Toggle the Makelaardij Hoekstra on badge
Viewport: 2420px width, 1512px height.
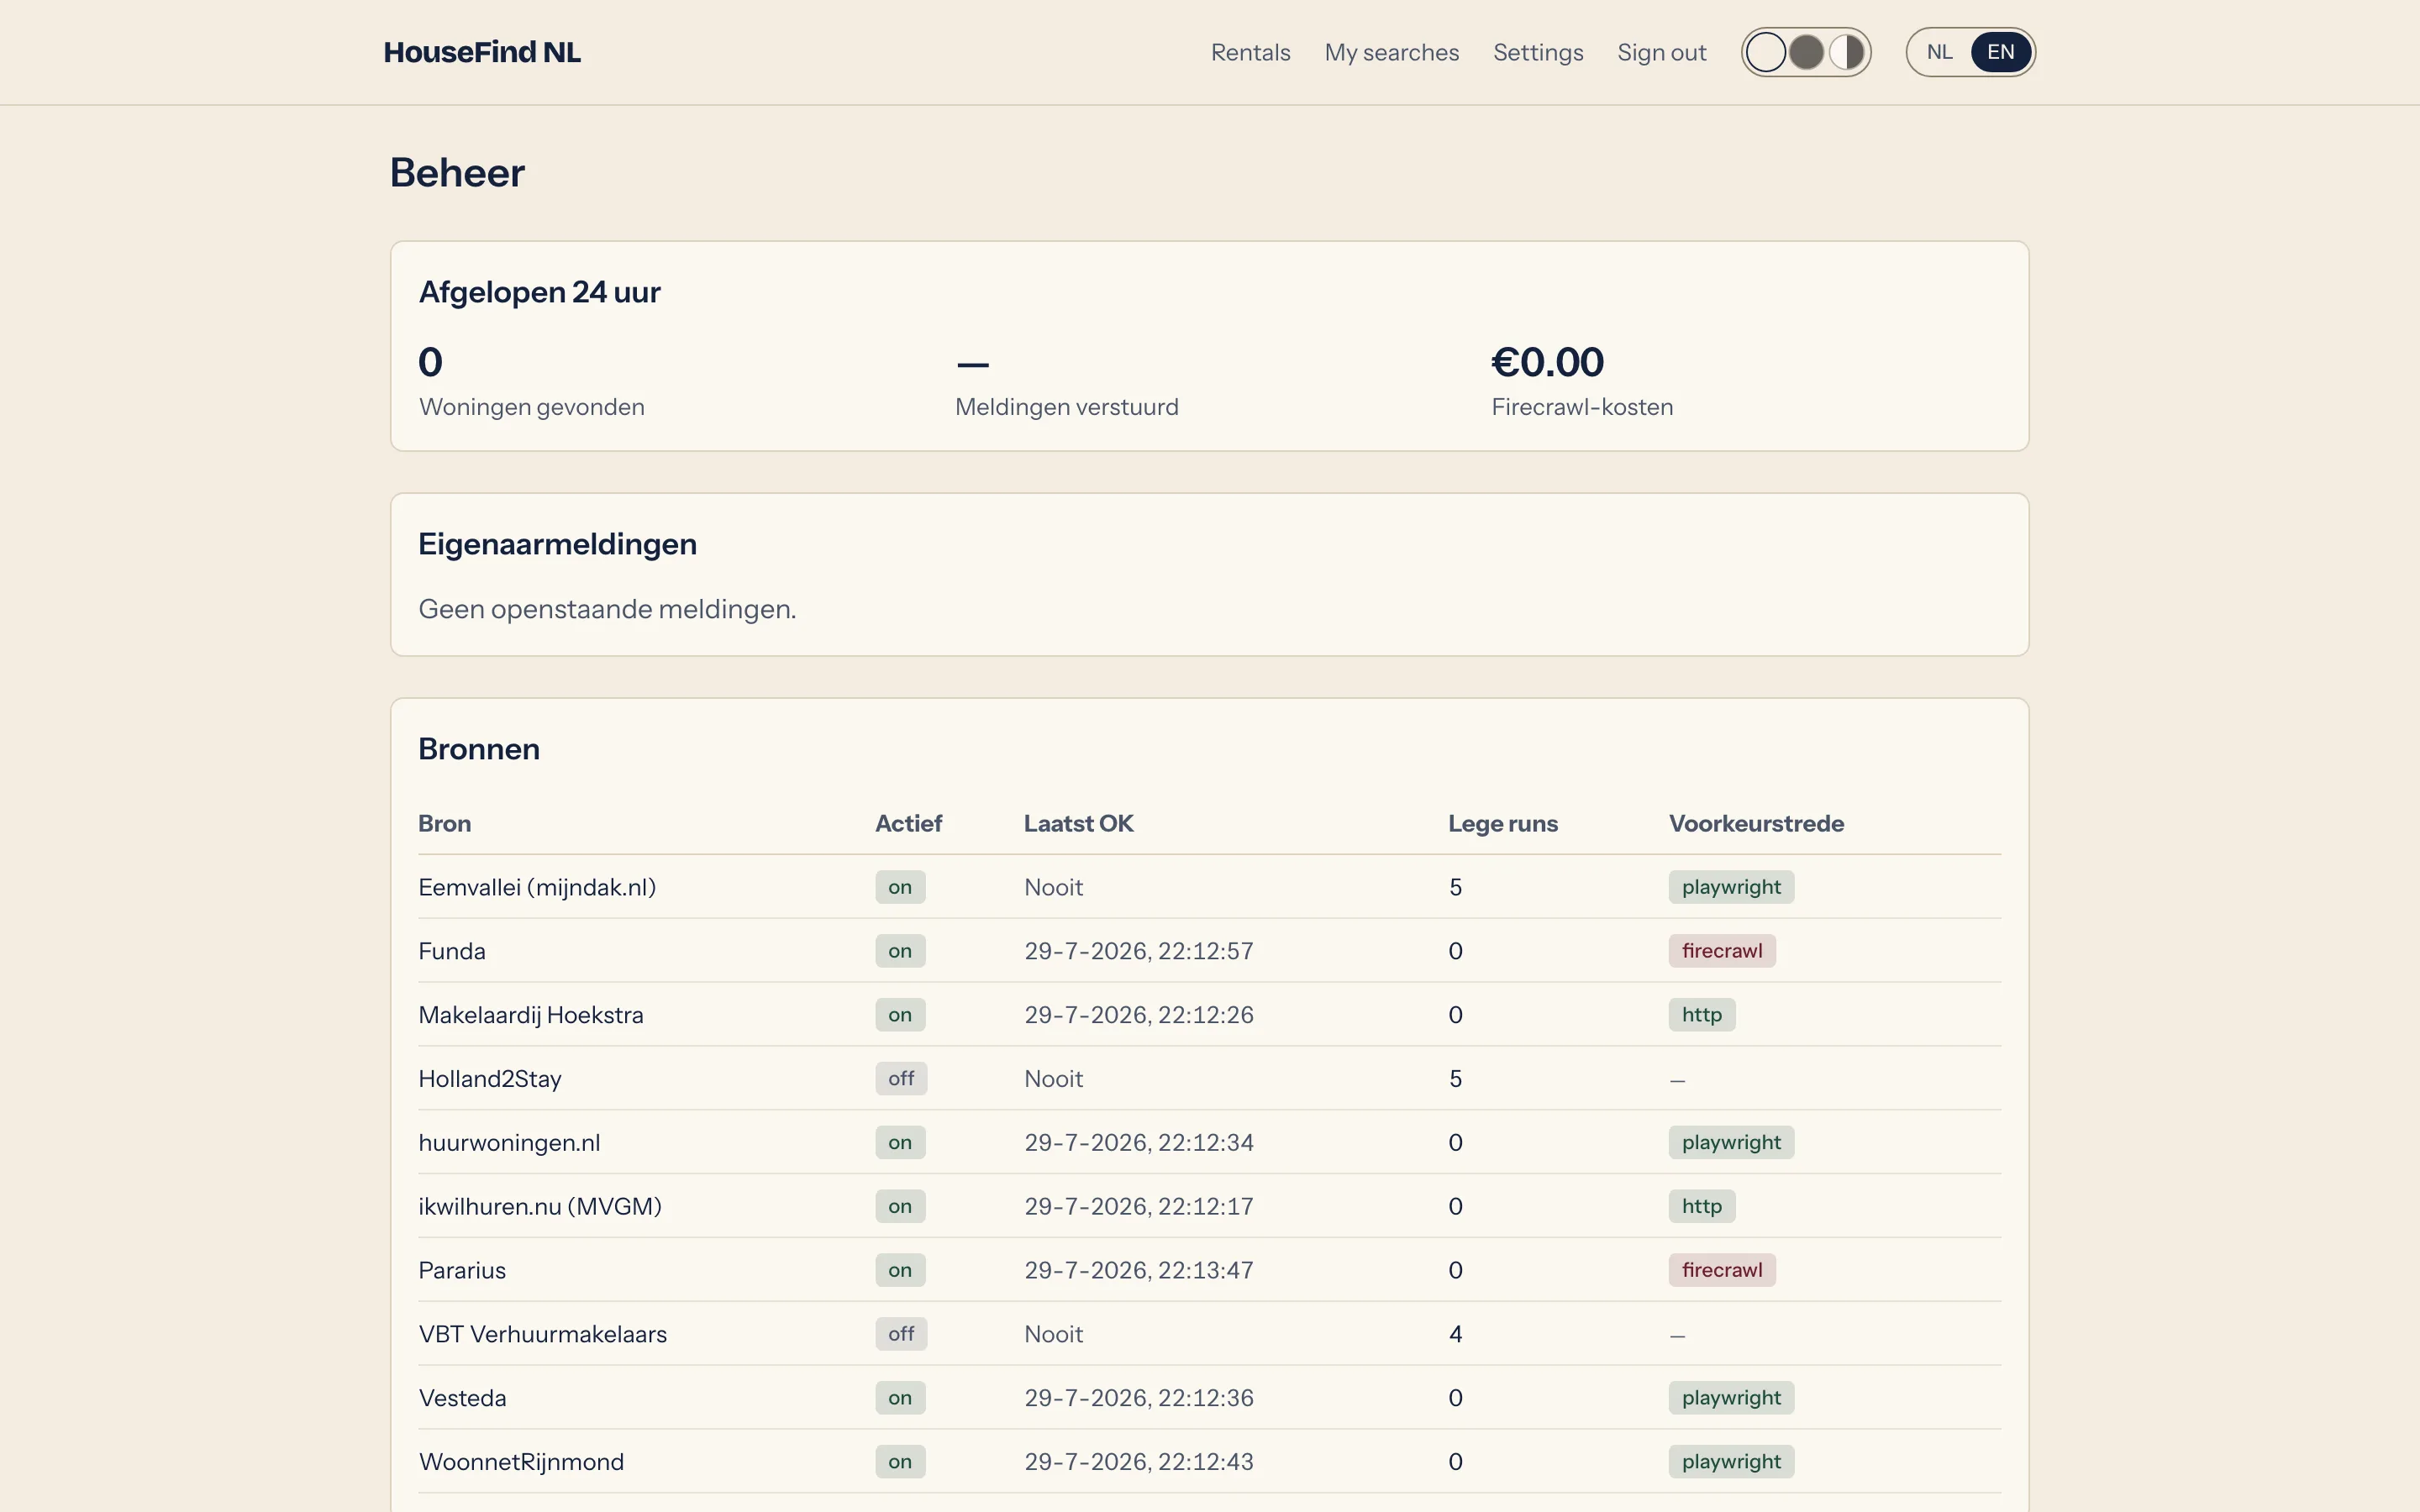tap(900, 1015)
